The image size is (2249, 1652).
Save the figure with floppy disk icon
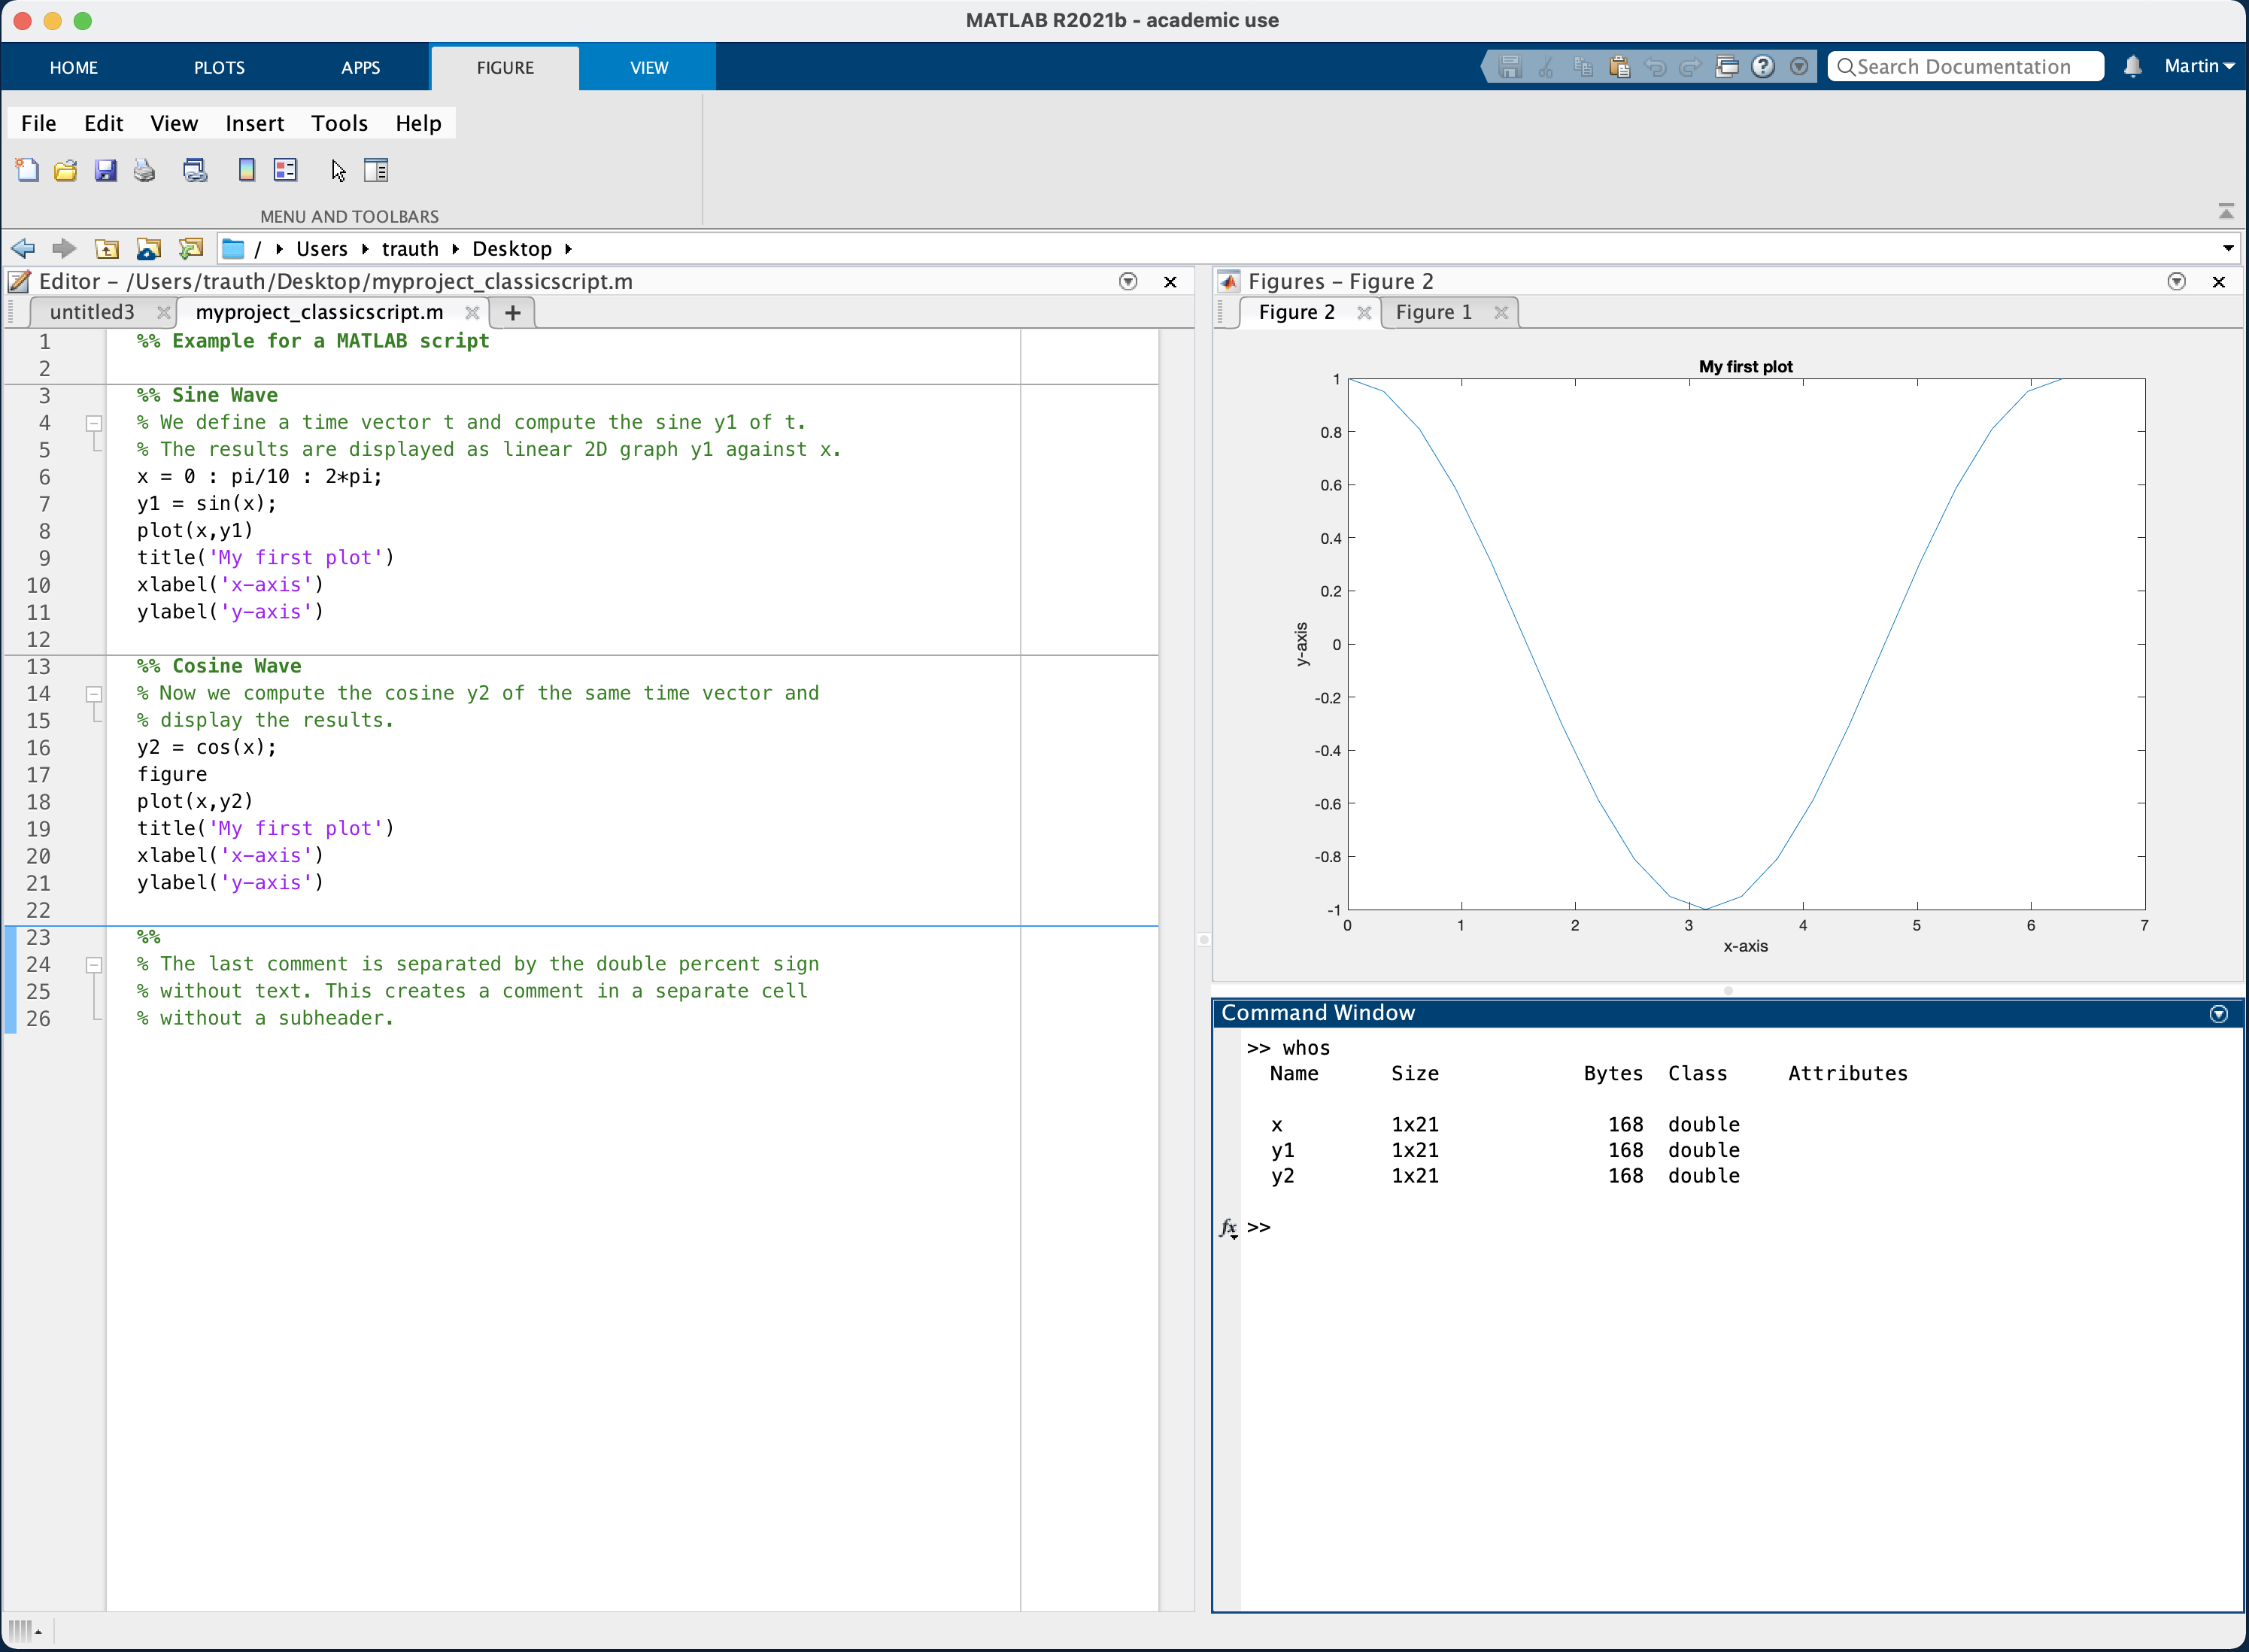(105, 170)
